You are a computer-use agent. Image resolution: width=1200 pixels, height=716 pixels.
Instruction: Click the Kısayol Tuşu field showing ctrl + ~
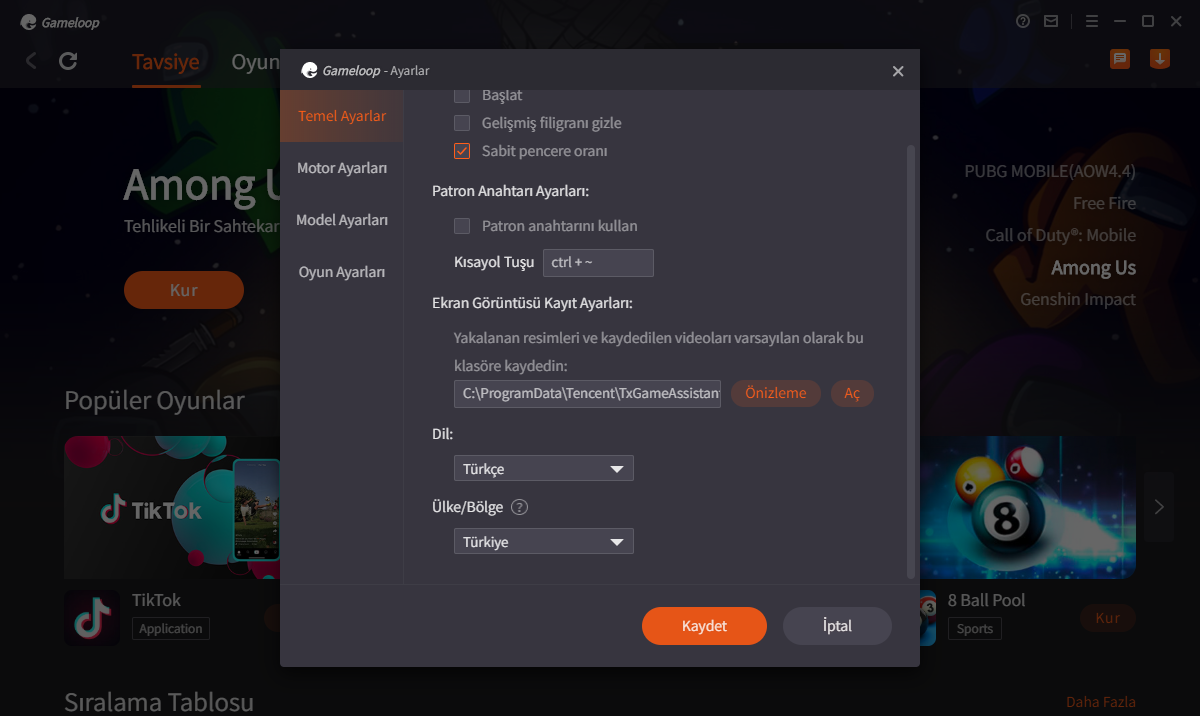click(x=598, y=263)
